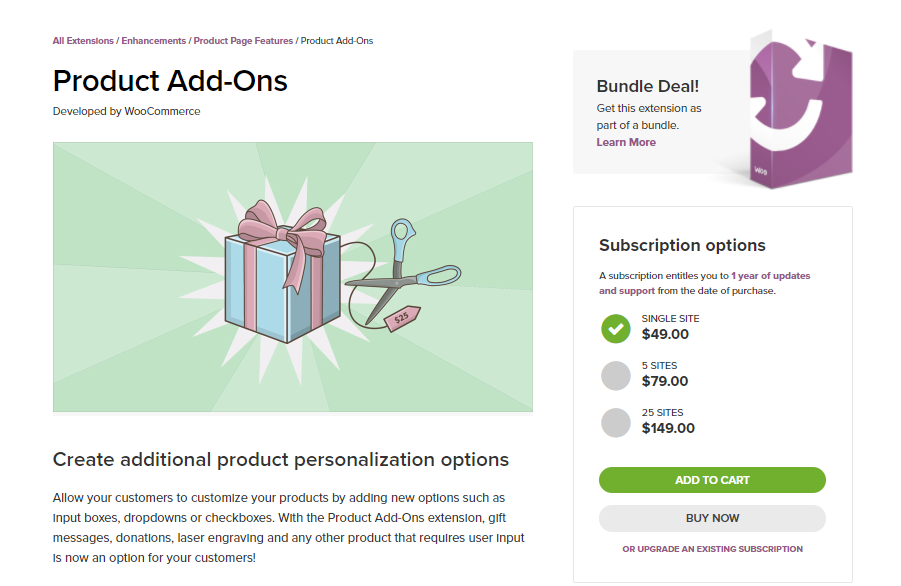Go to All Extensions breadcrumb
The height and width of the screenshot is (586, 901).
tap(83, 41)
